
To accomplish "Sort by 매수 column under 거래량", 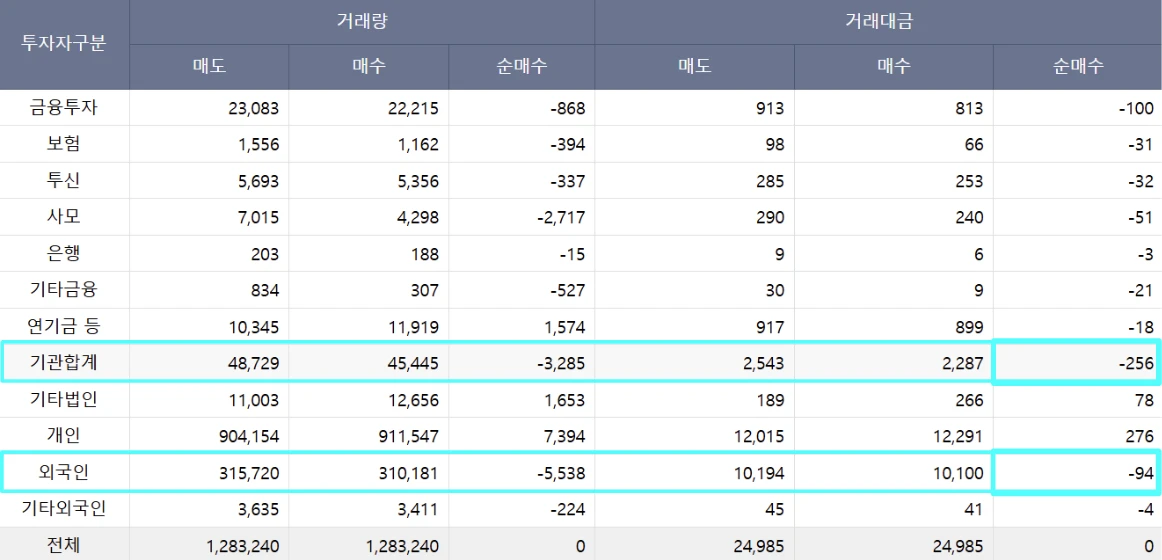I will [368, 67].
